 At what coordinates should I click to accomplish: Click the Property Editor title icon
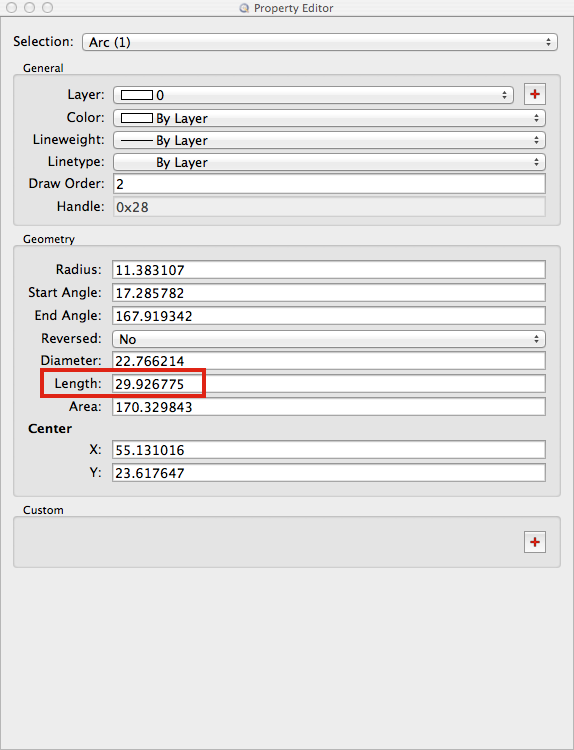[244, 8]
